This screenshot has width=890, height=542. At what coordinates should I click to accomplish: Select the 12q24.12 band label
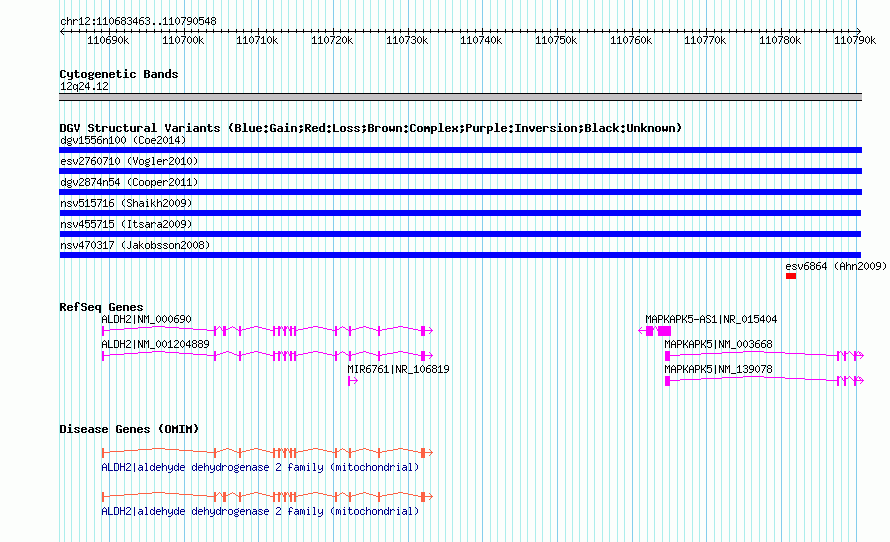[84, 86]
